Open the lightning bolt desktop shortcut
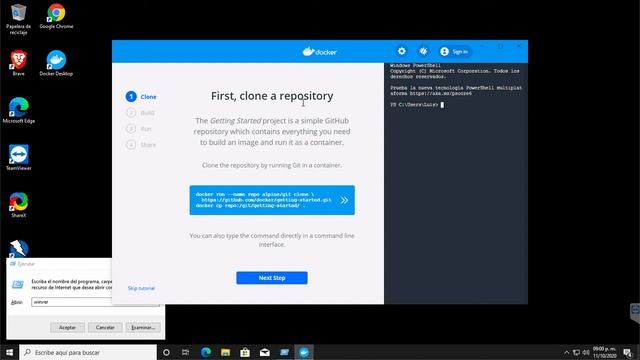640x360 pixels. (x=18, y=249)
